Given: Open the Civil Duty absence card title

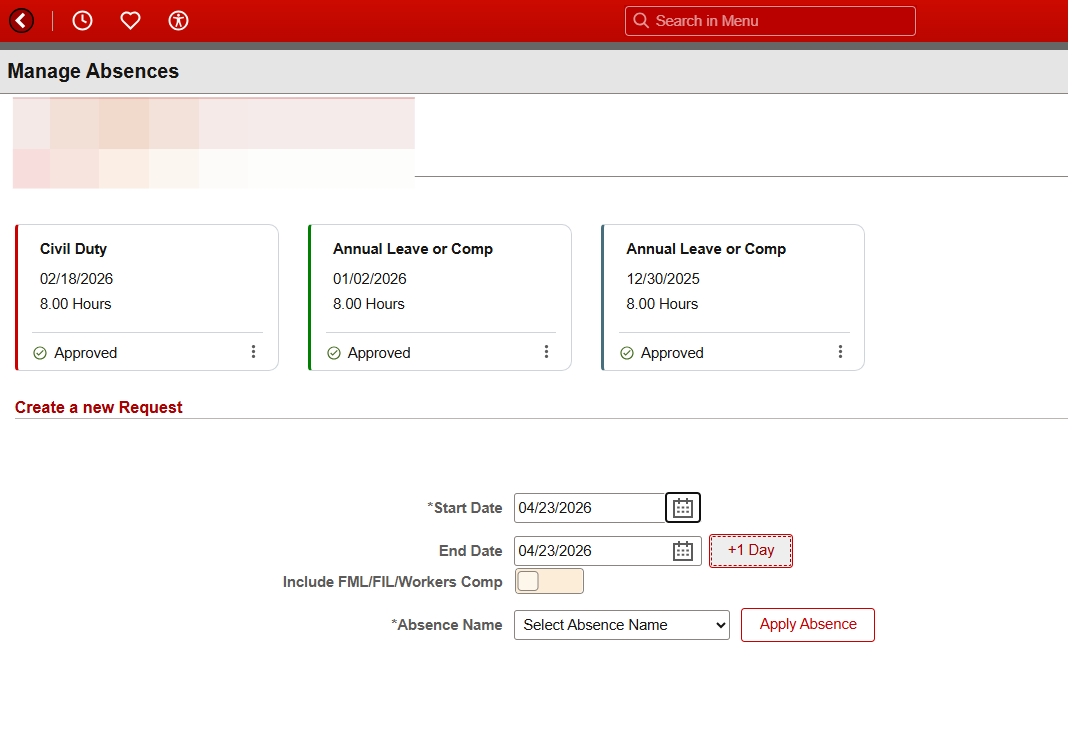Looking at the screenshot, I should pos(74,249).
